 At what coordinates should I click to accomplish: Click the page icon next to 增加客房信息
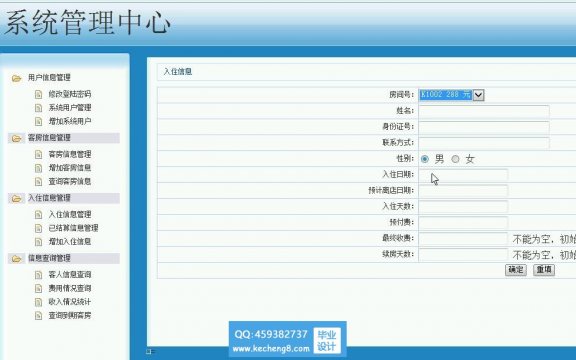click(x=39, y=168)
